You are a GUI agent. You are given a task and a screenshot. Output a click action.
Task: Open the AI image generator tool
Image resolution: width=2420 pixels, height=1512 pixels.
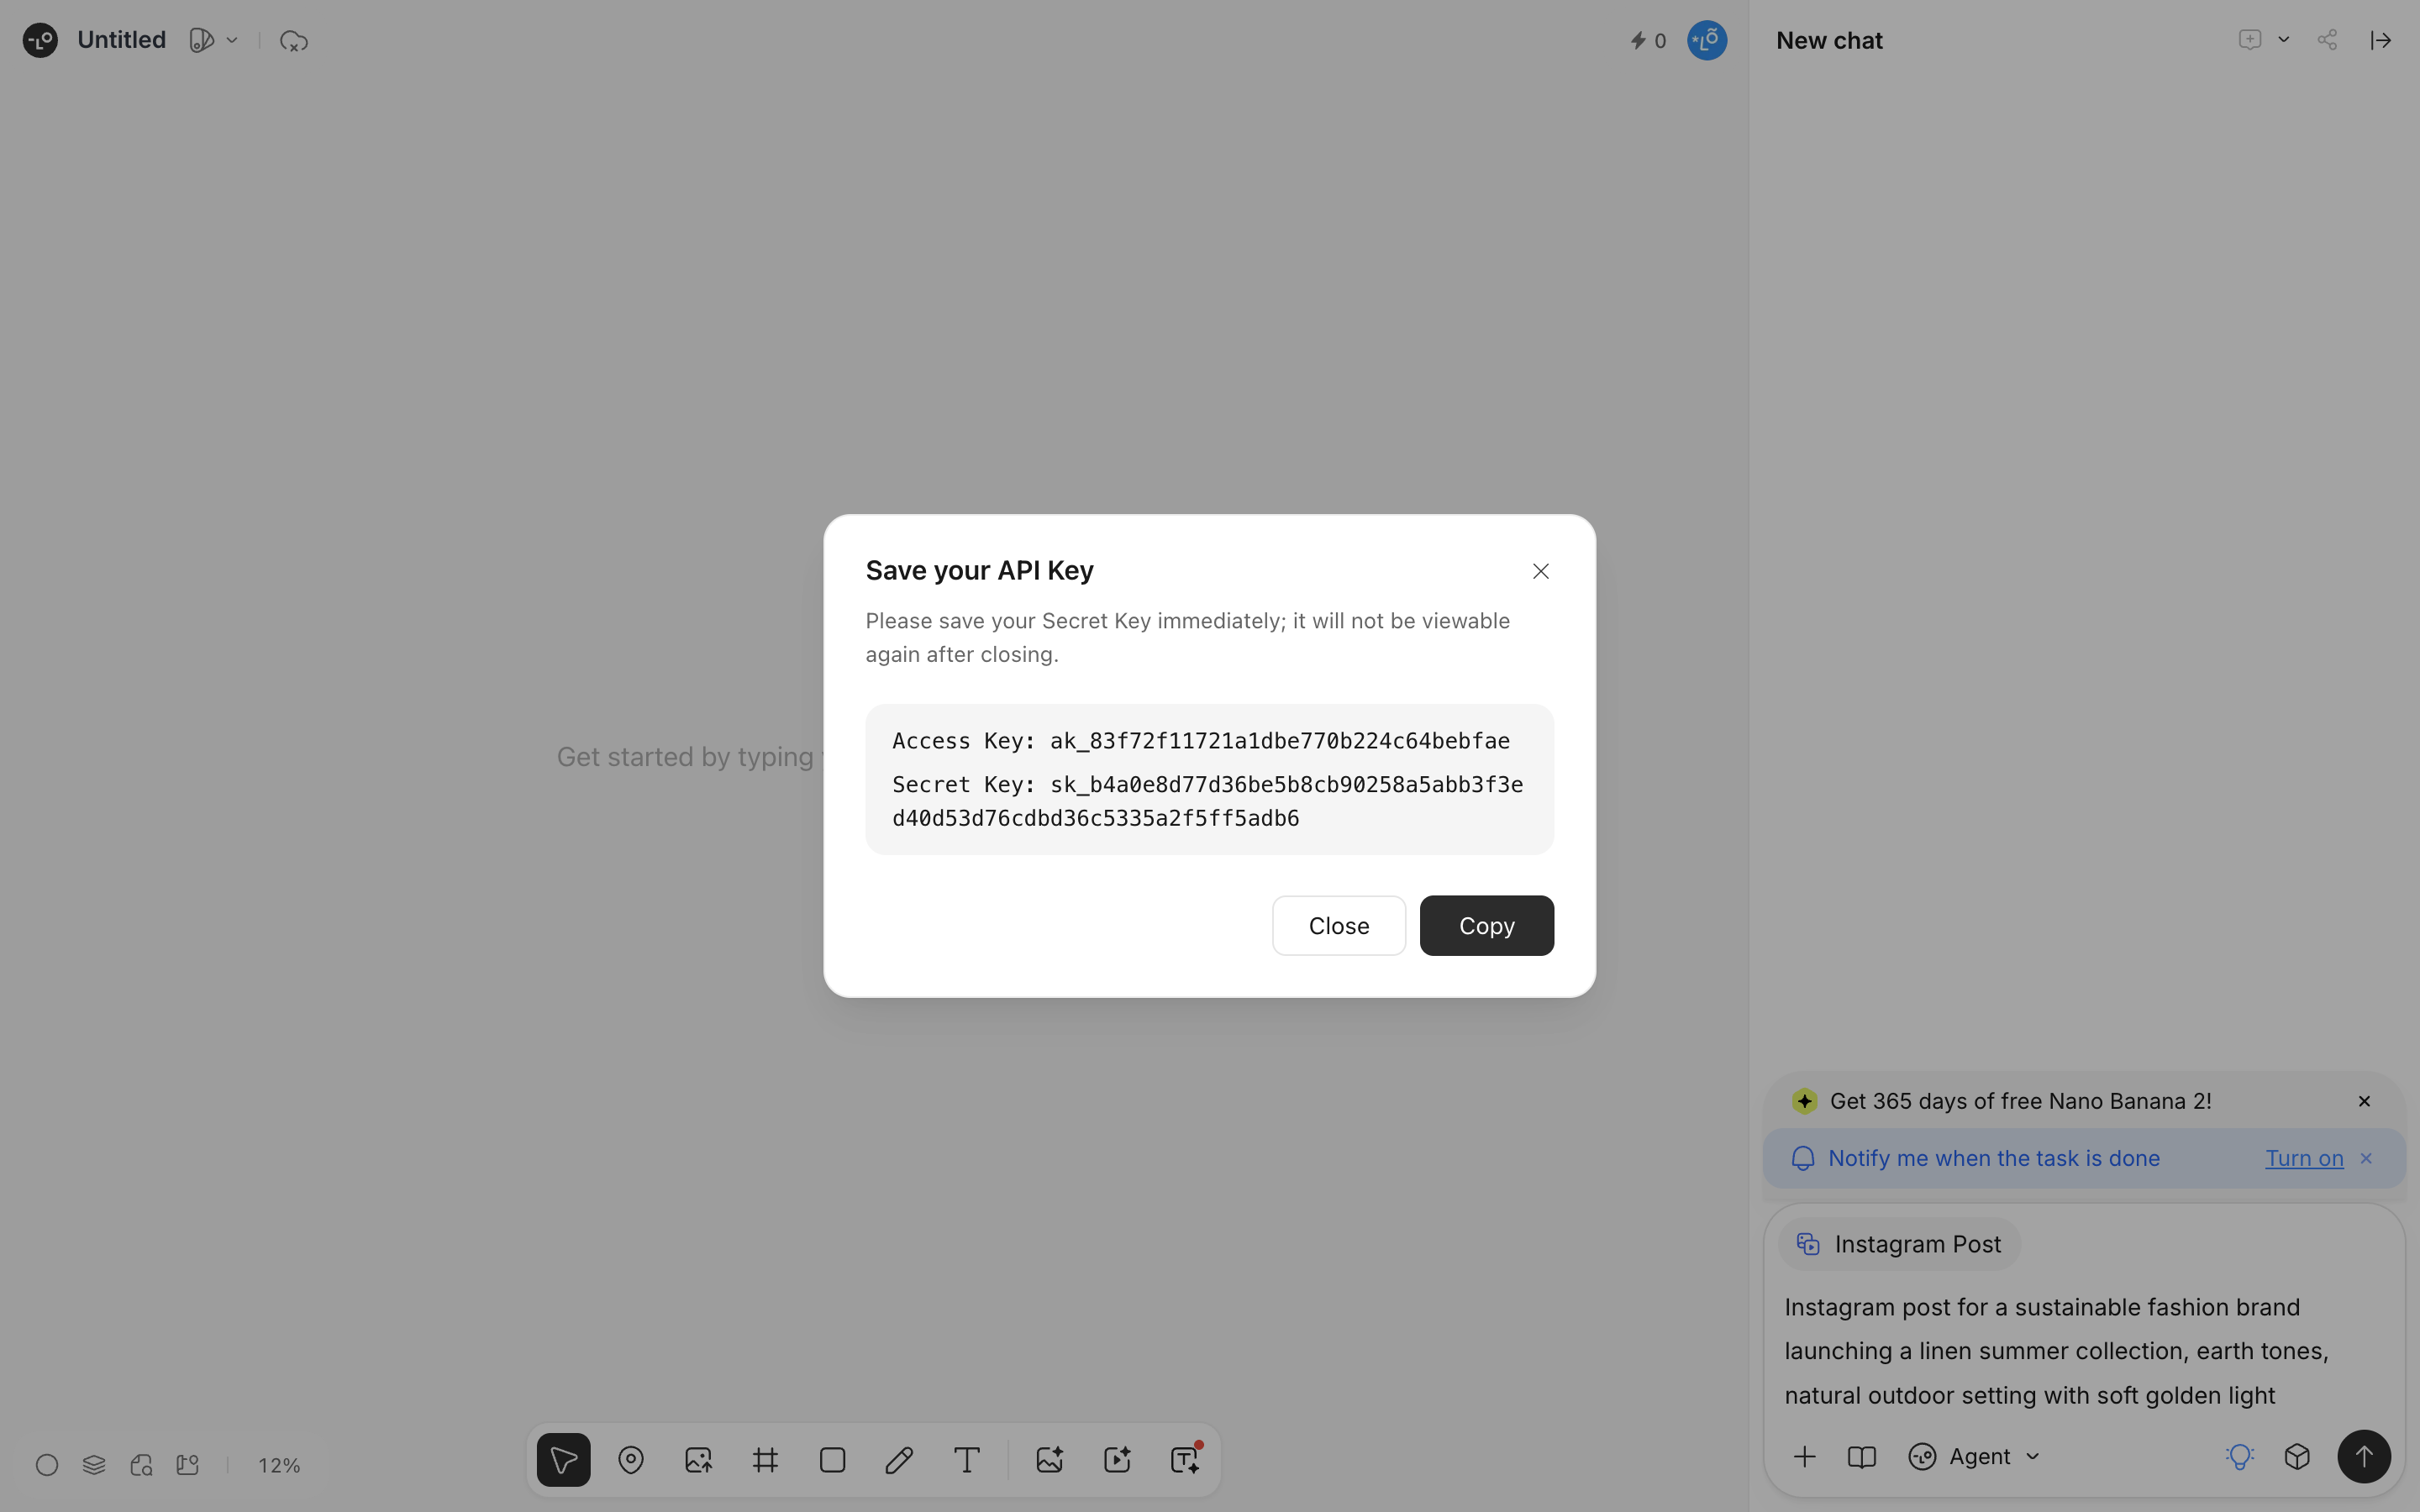[1049, 1460]
